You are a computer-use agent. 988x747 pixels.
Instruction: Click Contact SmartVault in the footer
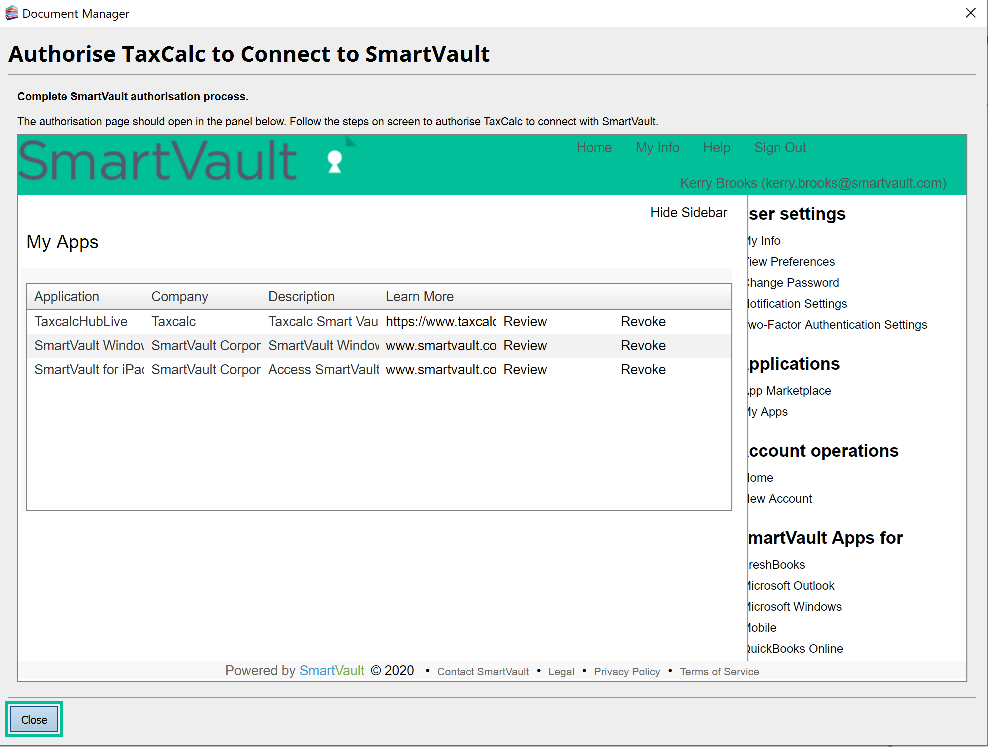pyautogui.click(x=483, y=671)
